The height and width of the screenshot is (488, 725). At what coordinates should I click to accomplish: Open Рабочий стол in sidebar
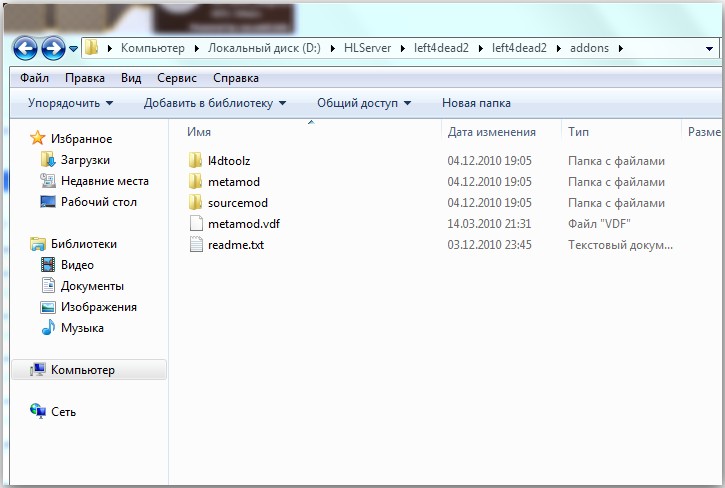point(98,202)
